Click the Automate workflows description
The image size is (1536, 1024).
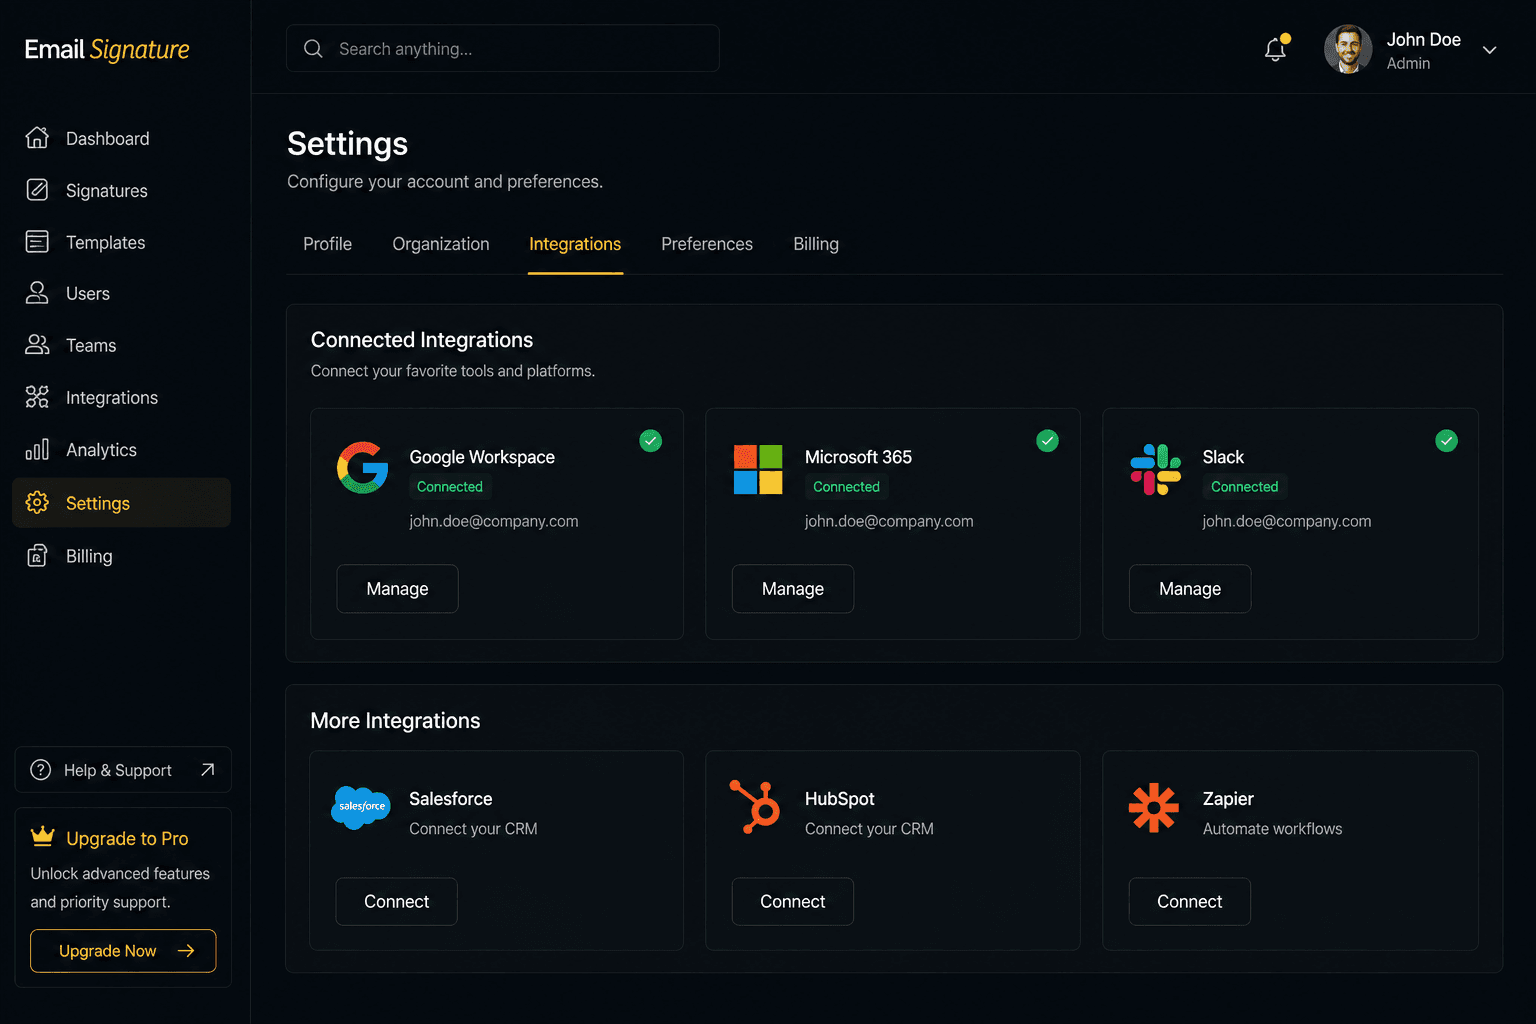point(1273,829)
